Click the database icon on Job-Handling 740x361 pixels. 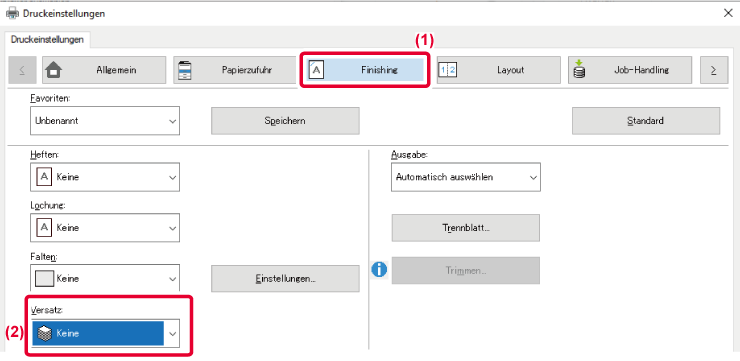[x=579, y=70]
